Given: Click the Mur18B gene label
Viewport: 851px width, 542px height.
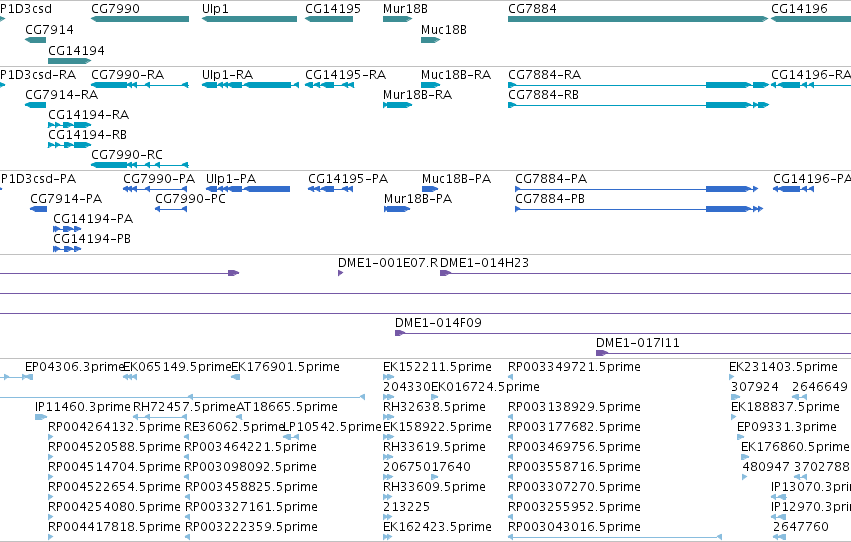Looking at the screenshot, I should (405, 9).
